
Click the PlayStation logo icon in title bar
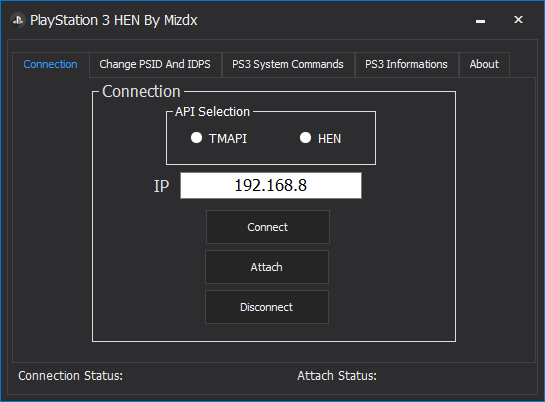click(18, 20)
